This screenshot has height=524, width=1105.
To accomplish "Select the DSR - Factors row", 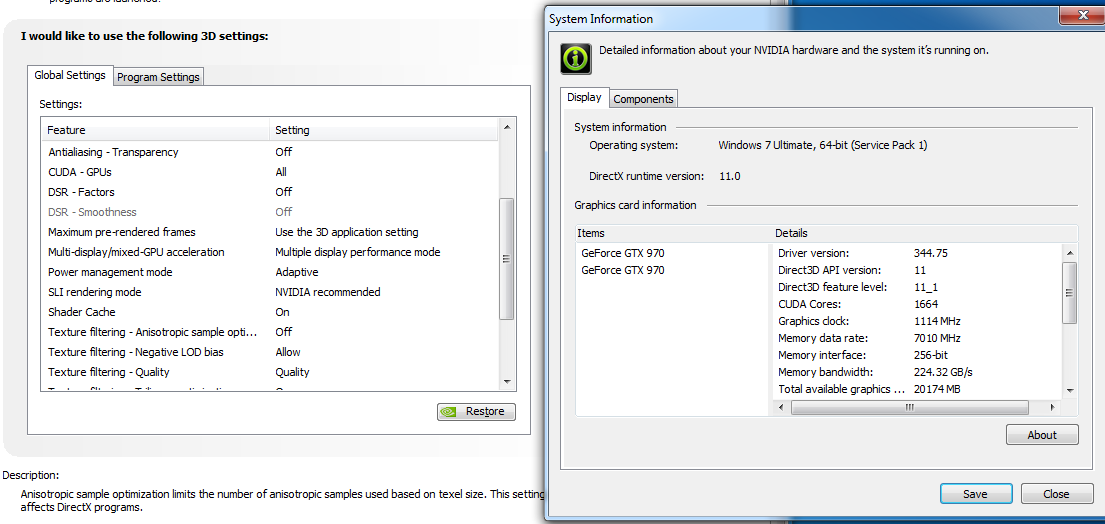I will pyautogui.click(x=269, y=192).
